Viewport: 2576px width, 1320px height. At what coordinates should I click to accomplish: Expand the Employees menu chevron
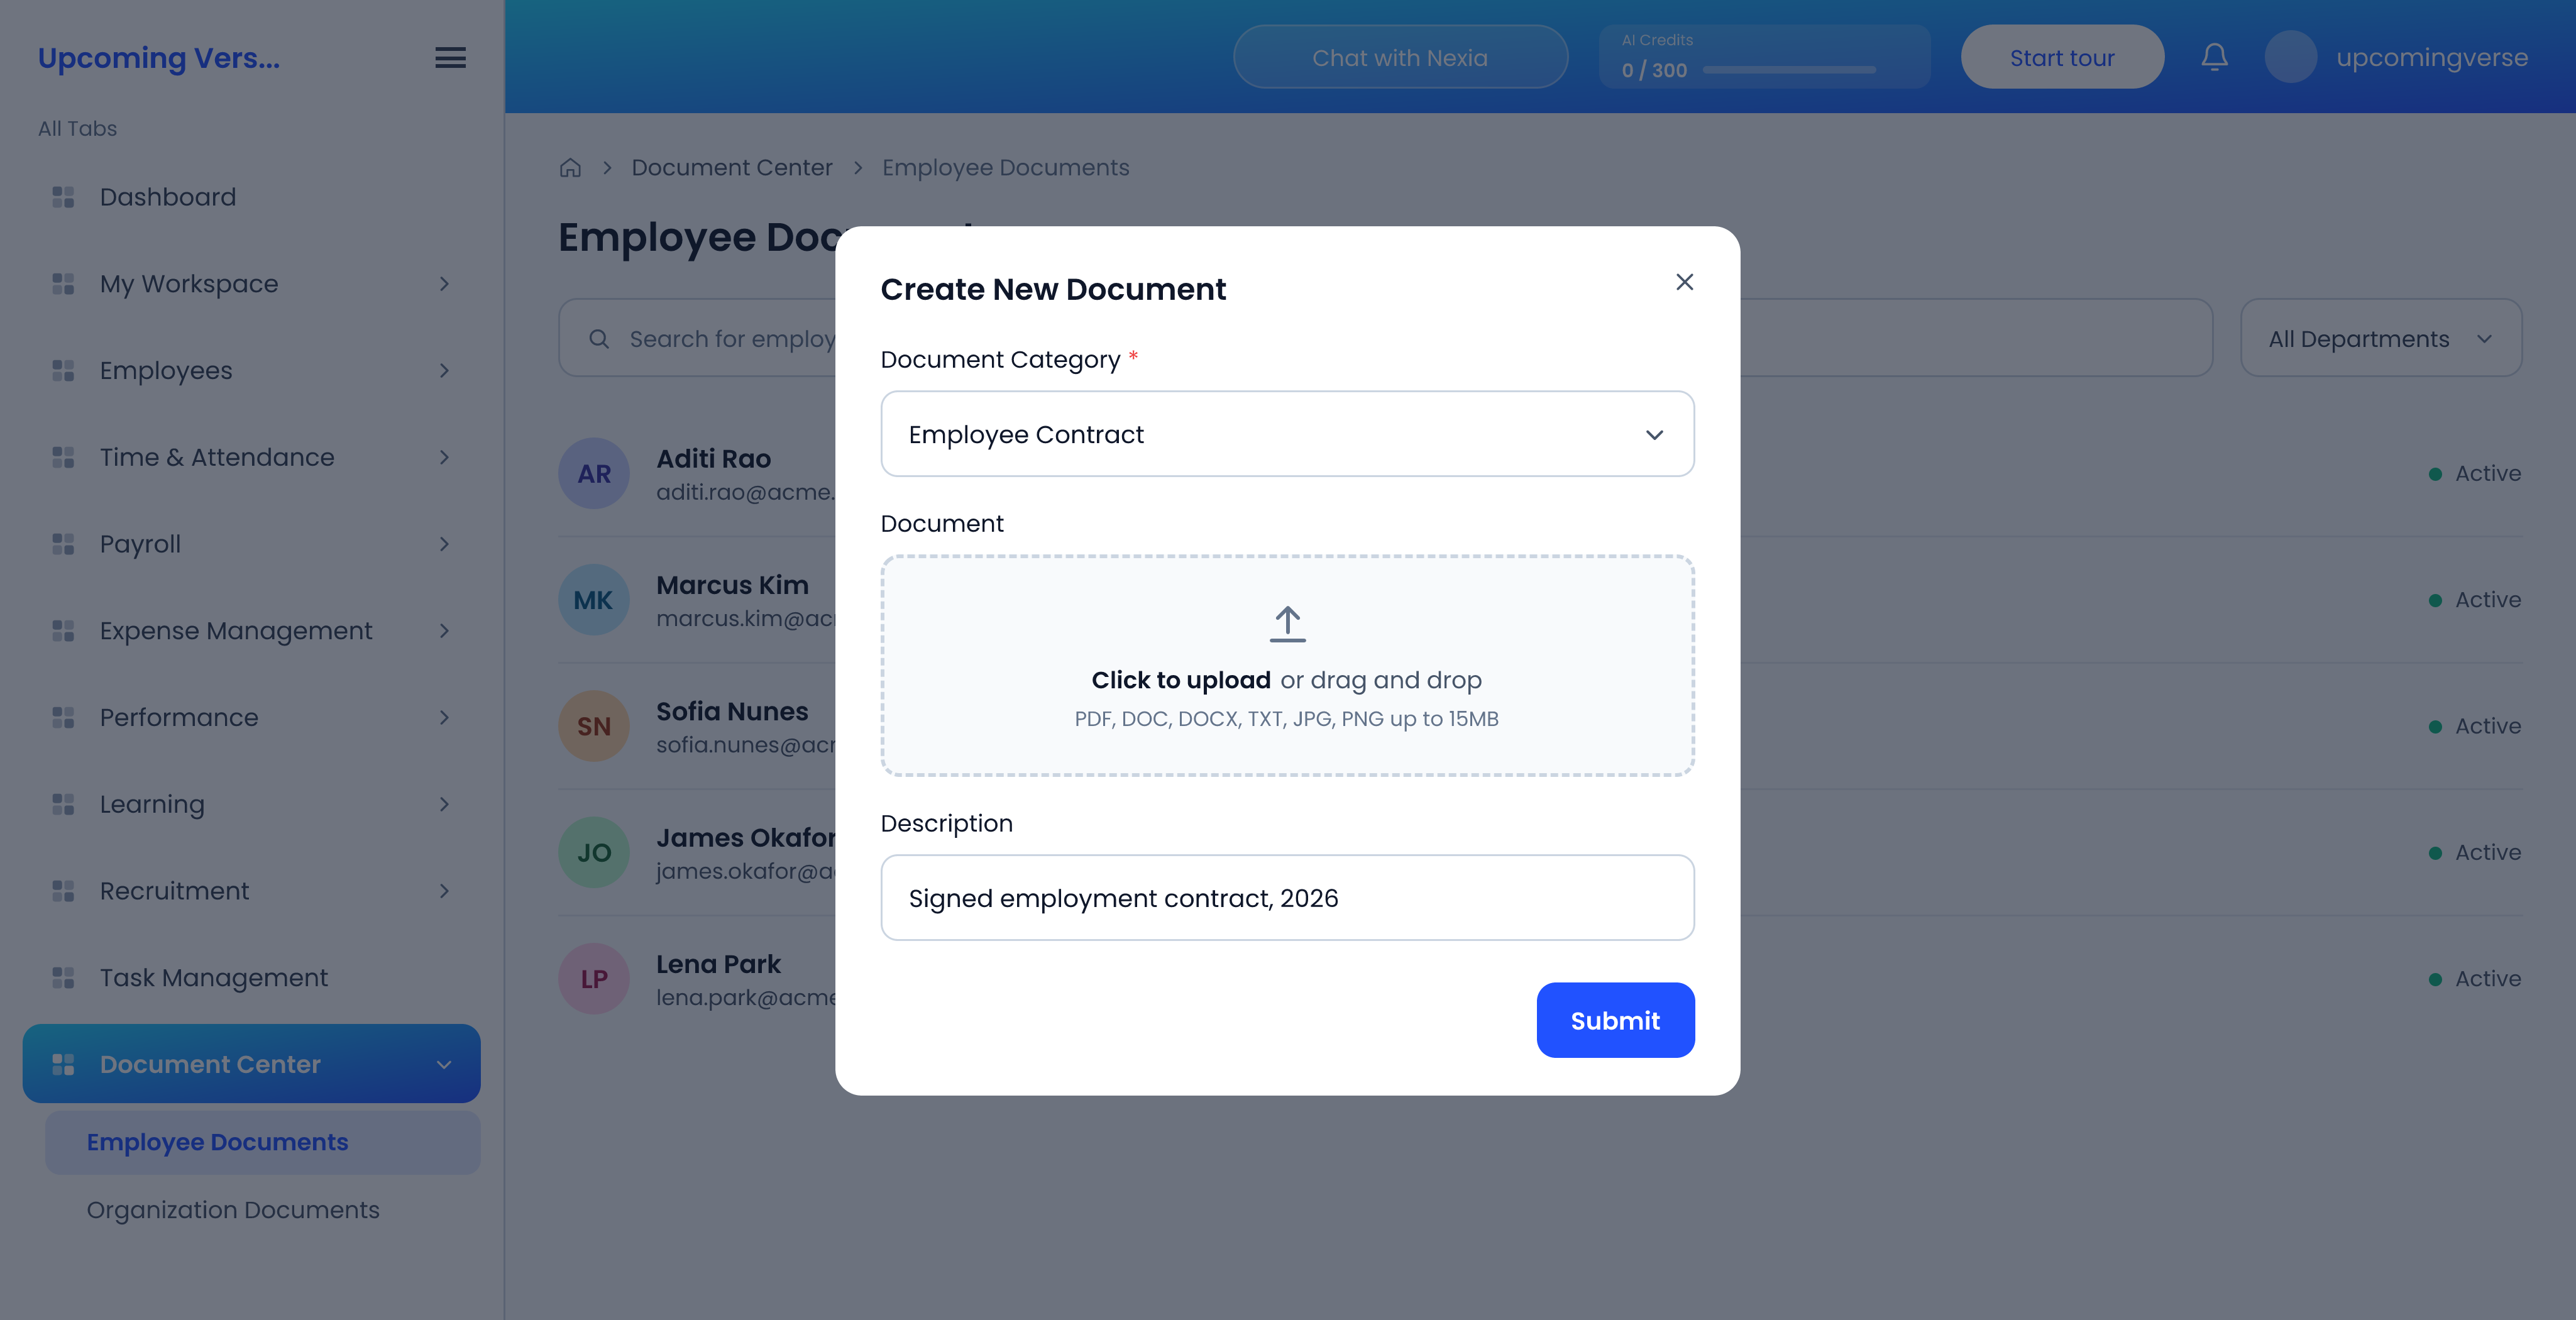444,371
